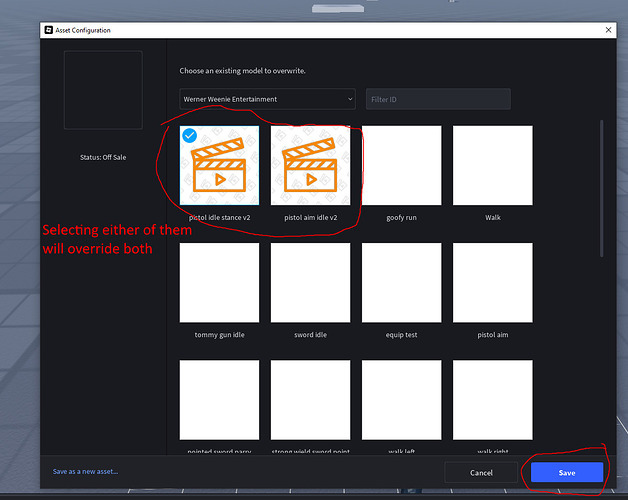
Task: Close the Asset Configuration dialog
Action: [608, 30]
